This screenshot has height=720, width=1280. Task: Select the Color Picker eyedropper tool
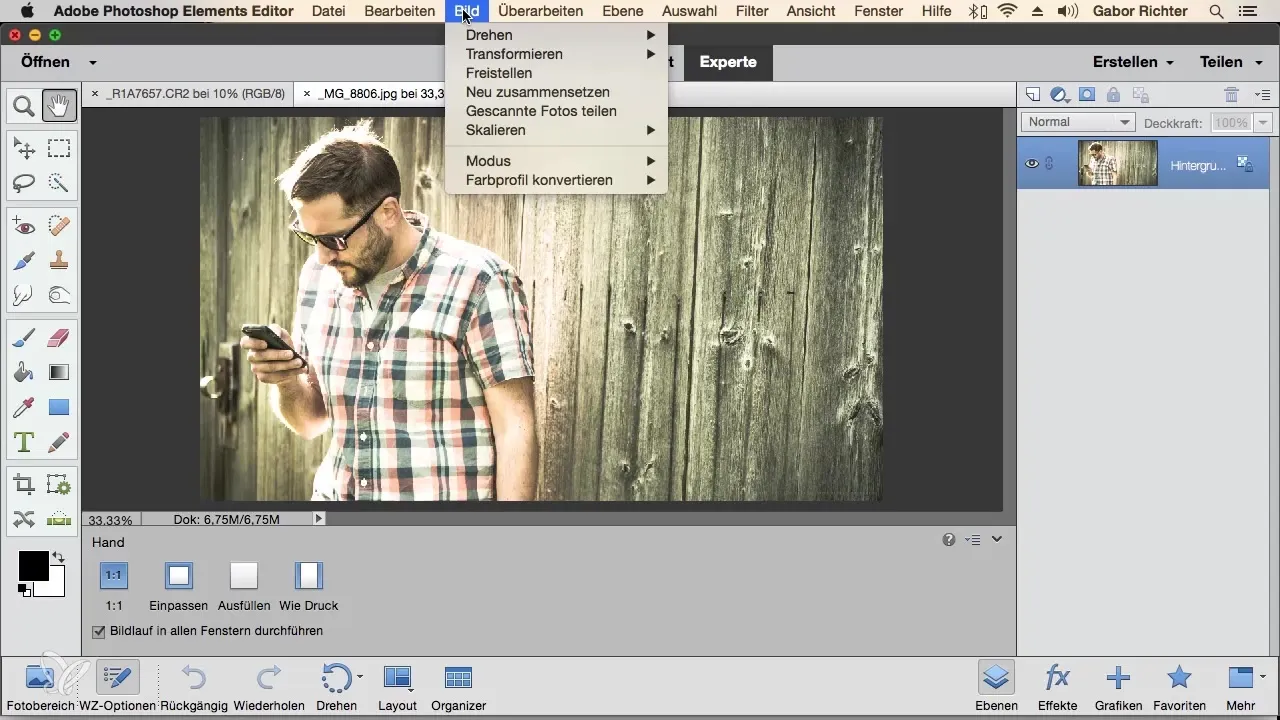point(24,407)
